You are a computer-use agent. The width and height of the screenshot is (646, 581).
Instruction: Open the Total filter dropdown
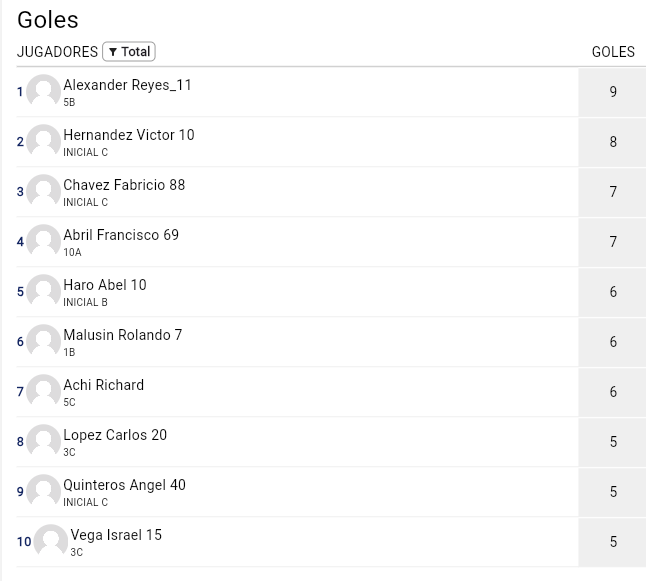pos(129,52)
